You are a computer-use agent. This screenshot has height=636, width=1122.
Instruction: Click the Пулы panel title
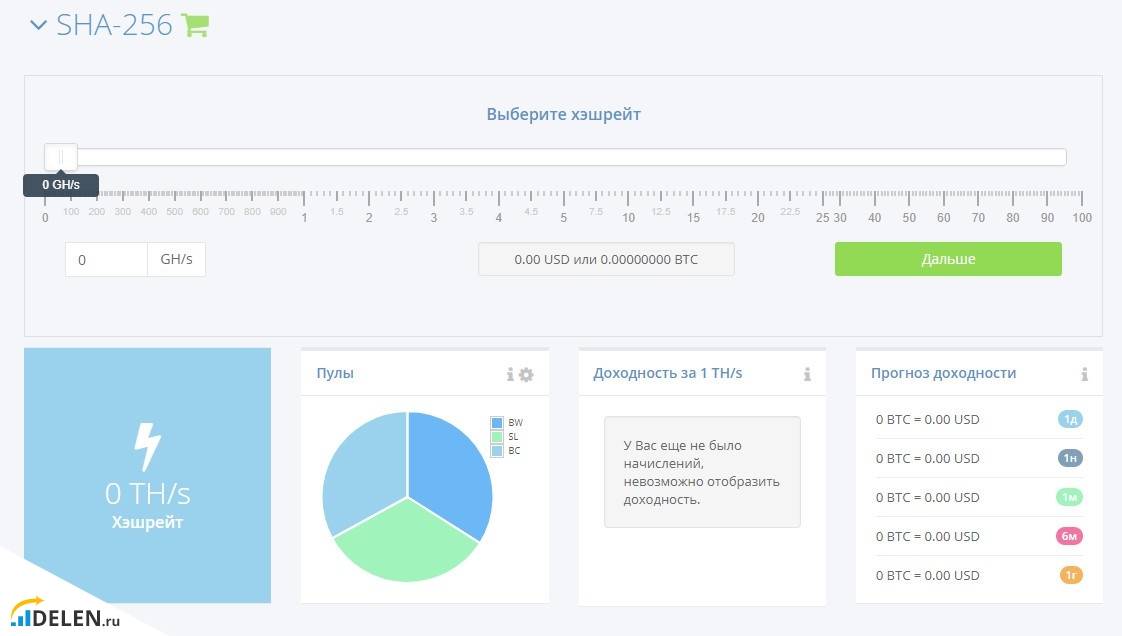pos(335,373)
